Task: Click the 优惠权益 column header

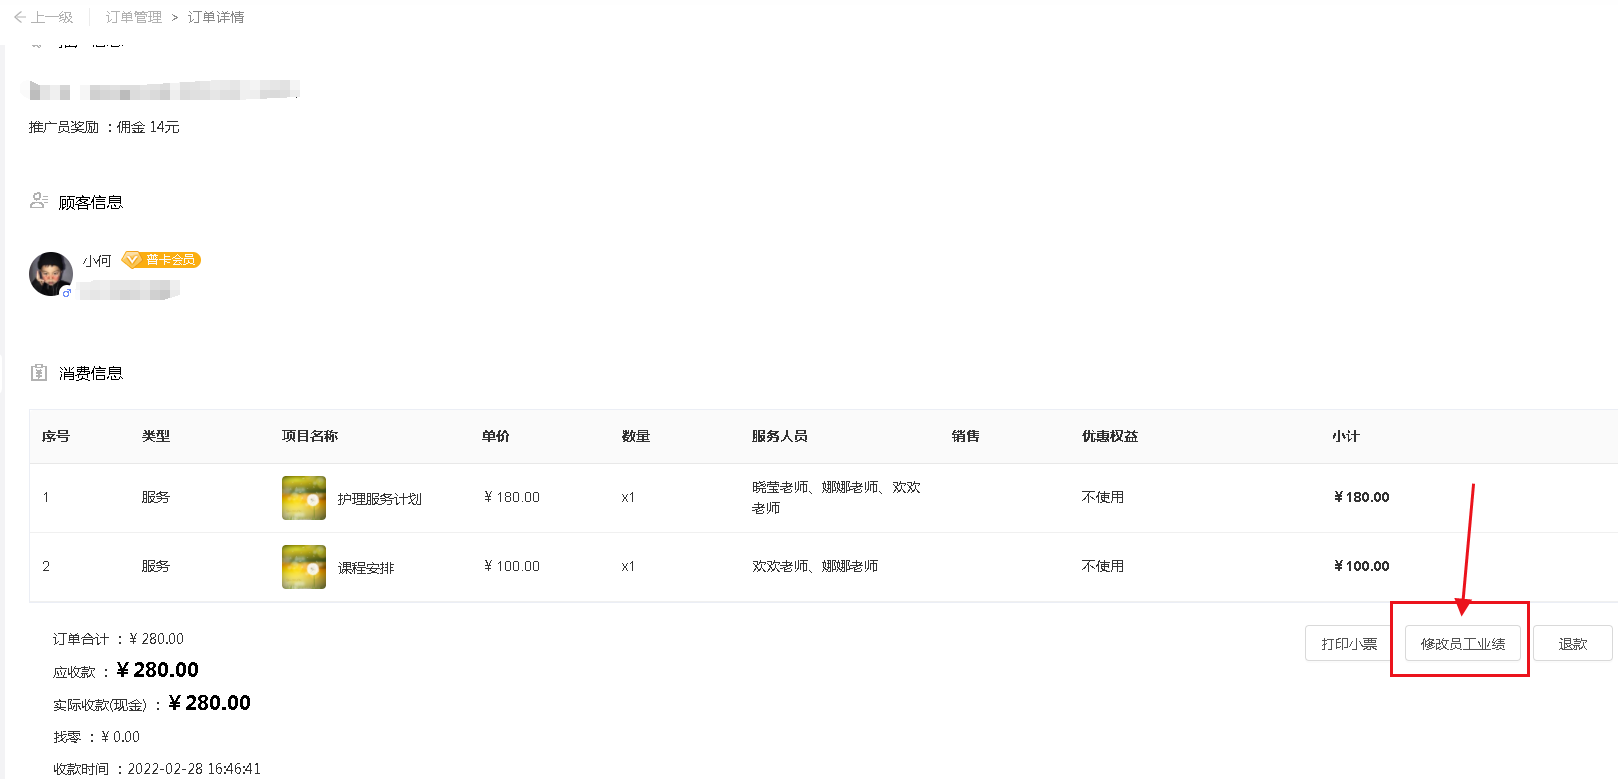Action: 1109,436
